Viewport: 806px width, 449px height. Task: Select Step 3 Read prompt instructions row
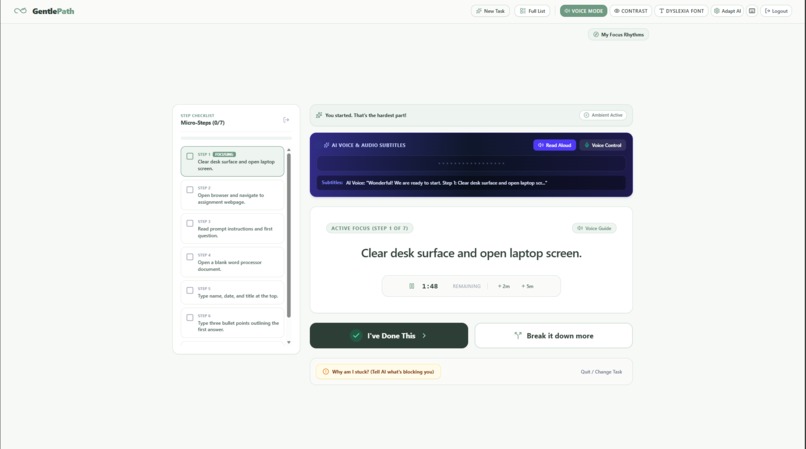tap(232, 228)
